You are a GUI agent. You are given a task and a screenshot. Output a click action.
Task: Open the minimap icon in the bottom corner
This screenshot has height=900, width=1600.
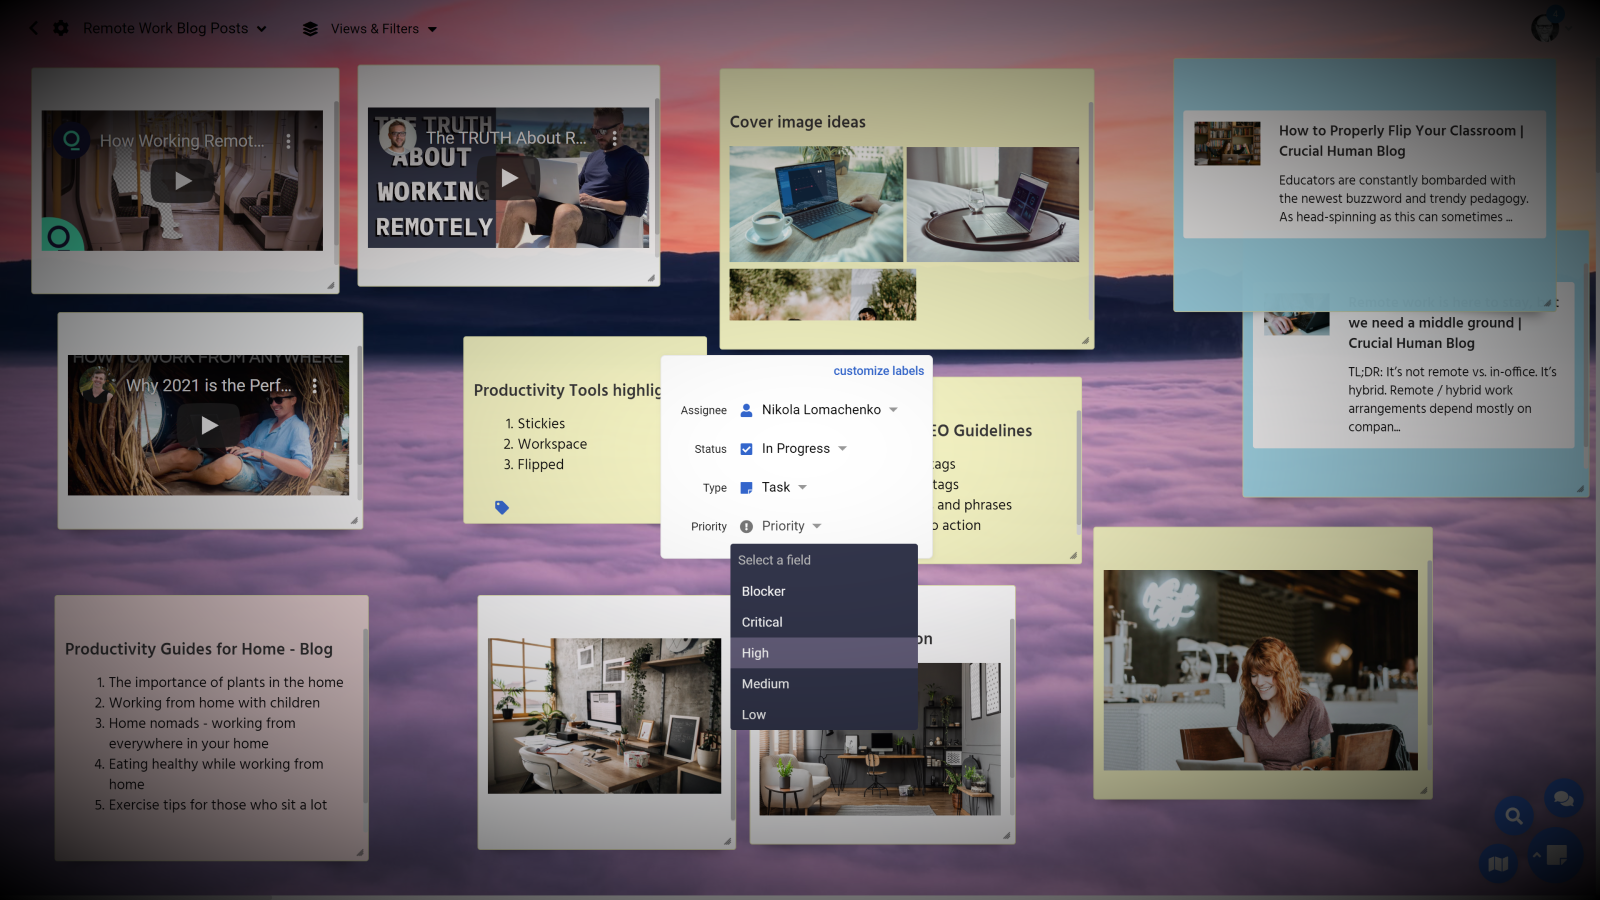[x=1498, y=863]
